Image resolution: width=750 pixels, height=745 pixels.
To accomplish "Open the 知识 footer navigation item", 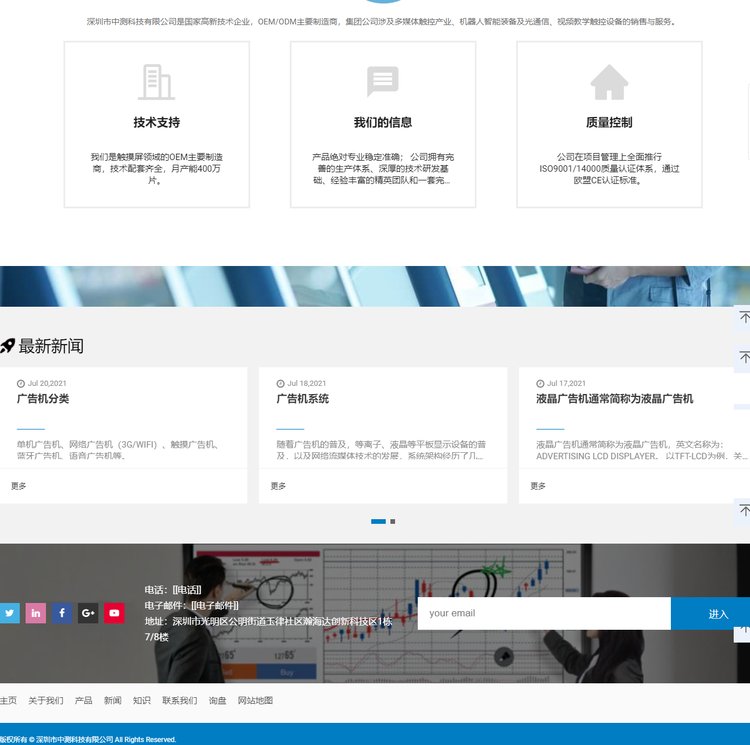I will point(142,701).
